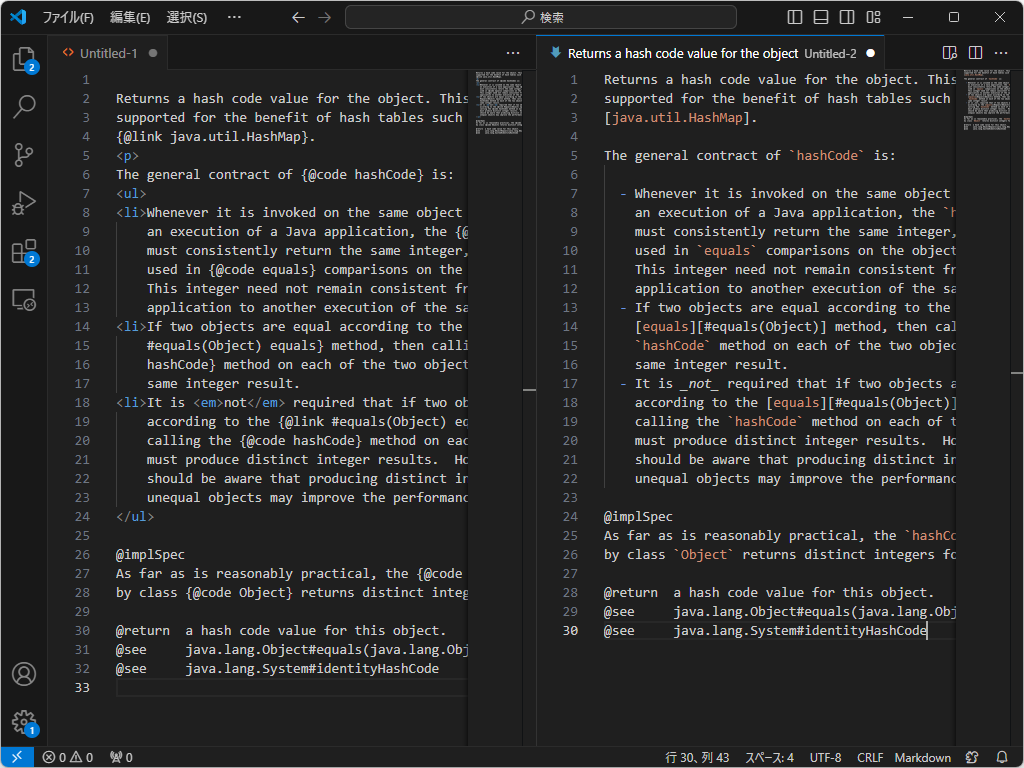
Task: Open the overflow menu next to 選択
Action: [233, 17]
